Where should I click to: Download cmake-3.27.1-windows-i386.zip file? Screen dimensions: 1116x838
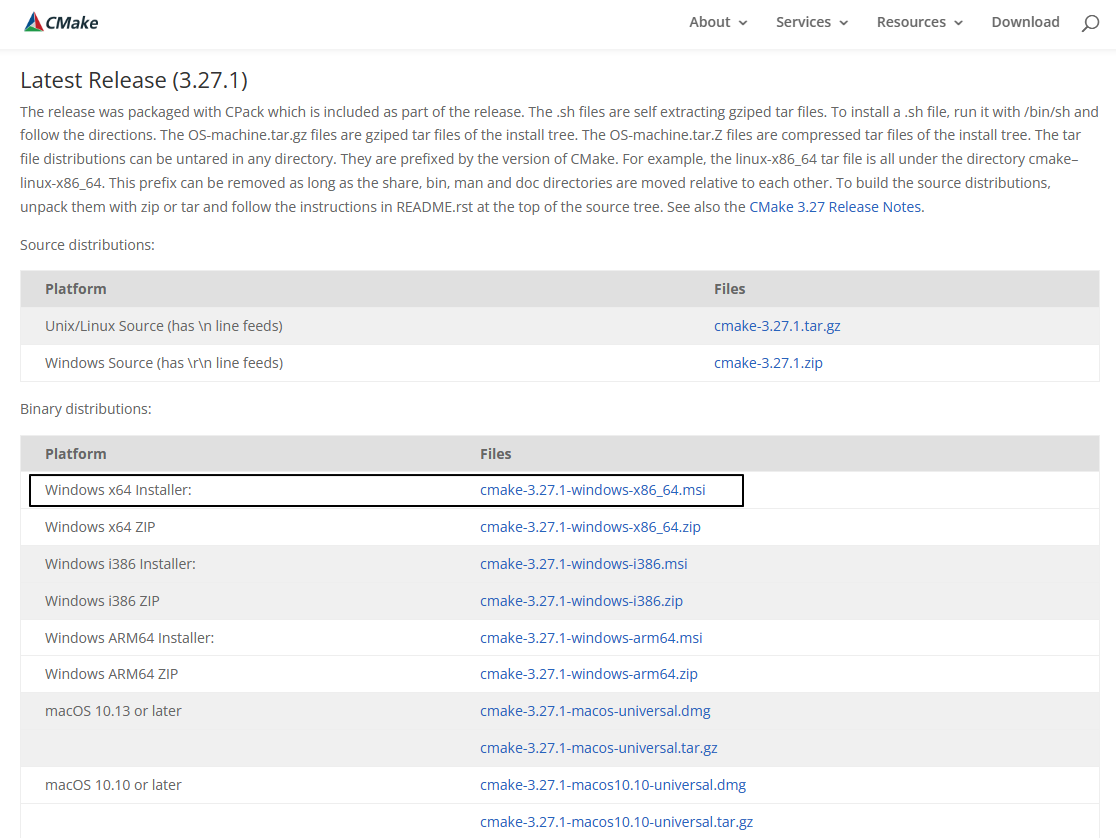coord(581,601)
